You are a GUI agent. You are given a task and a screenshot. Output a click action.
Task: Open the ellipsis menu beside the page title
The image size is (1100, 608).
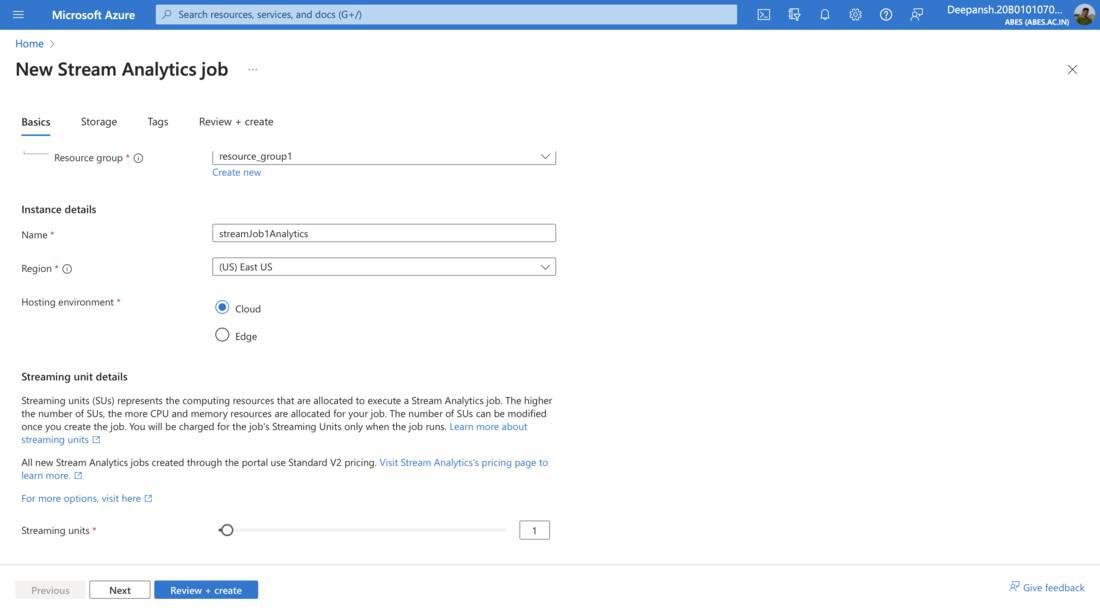coord(253,70)
